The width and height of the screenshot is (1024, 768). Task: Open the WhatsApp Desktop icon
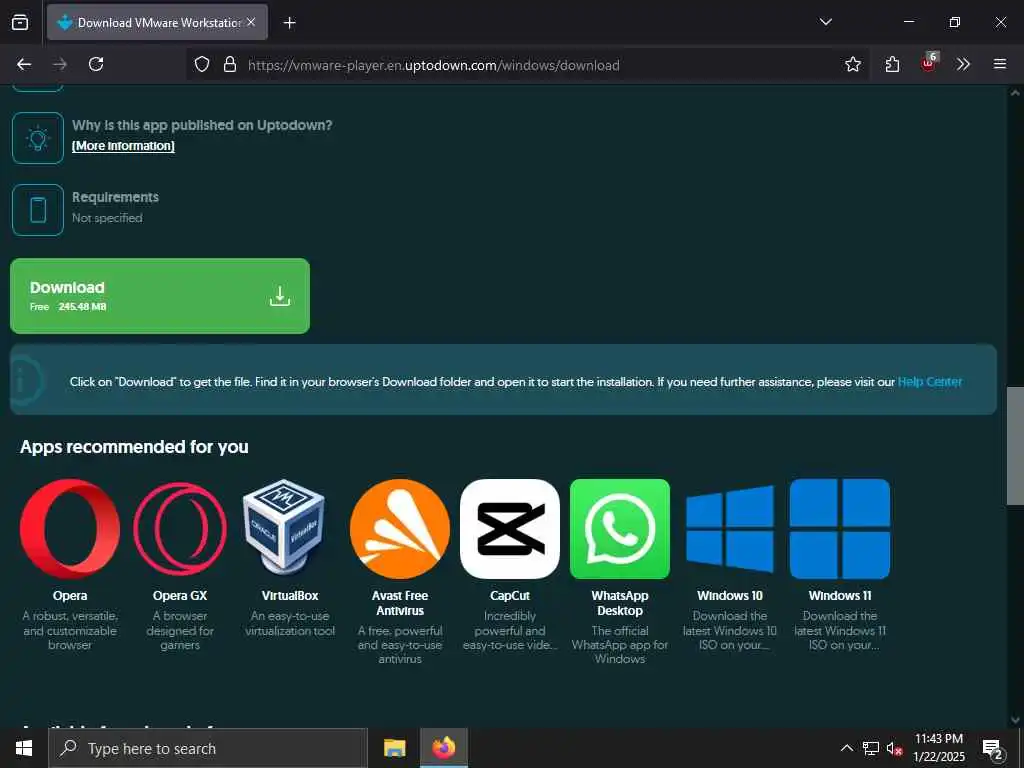click(620, 529)
